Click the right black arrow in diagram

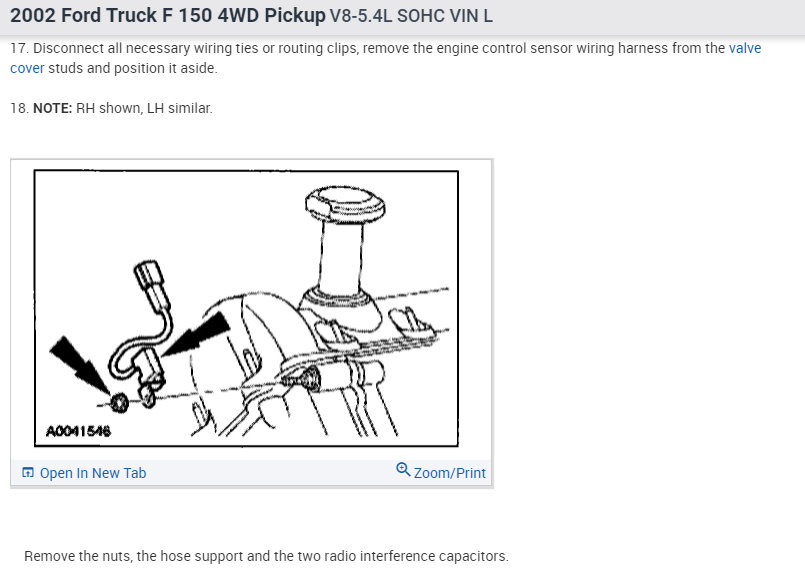click(x=197, y=335)
